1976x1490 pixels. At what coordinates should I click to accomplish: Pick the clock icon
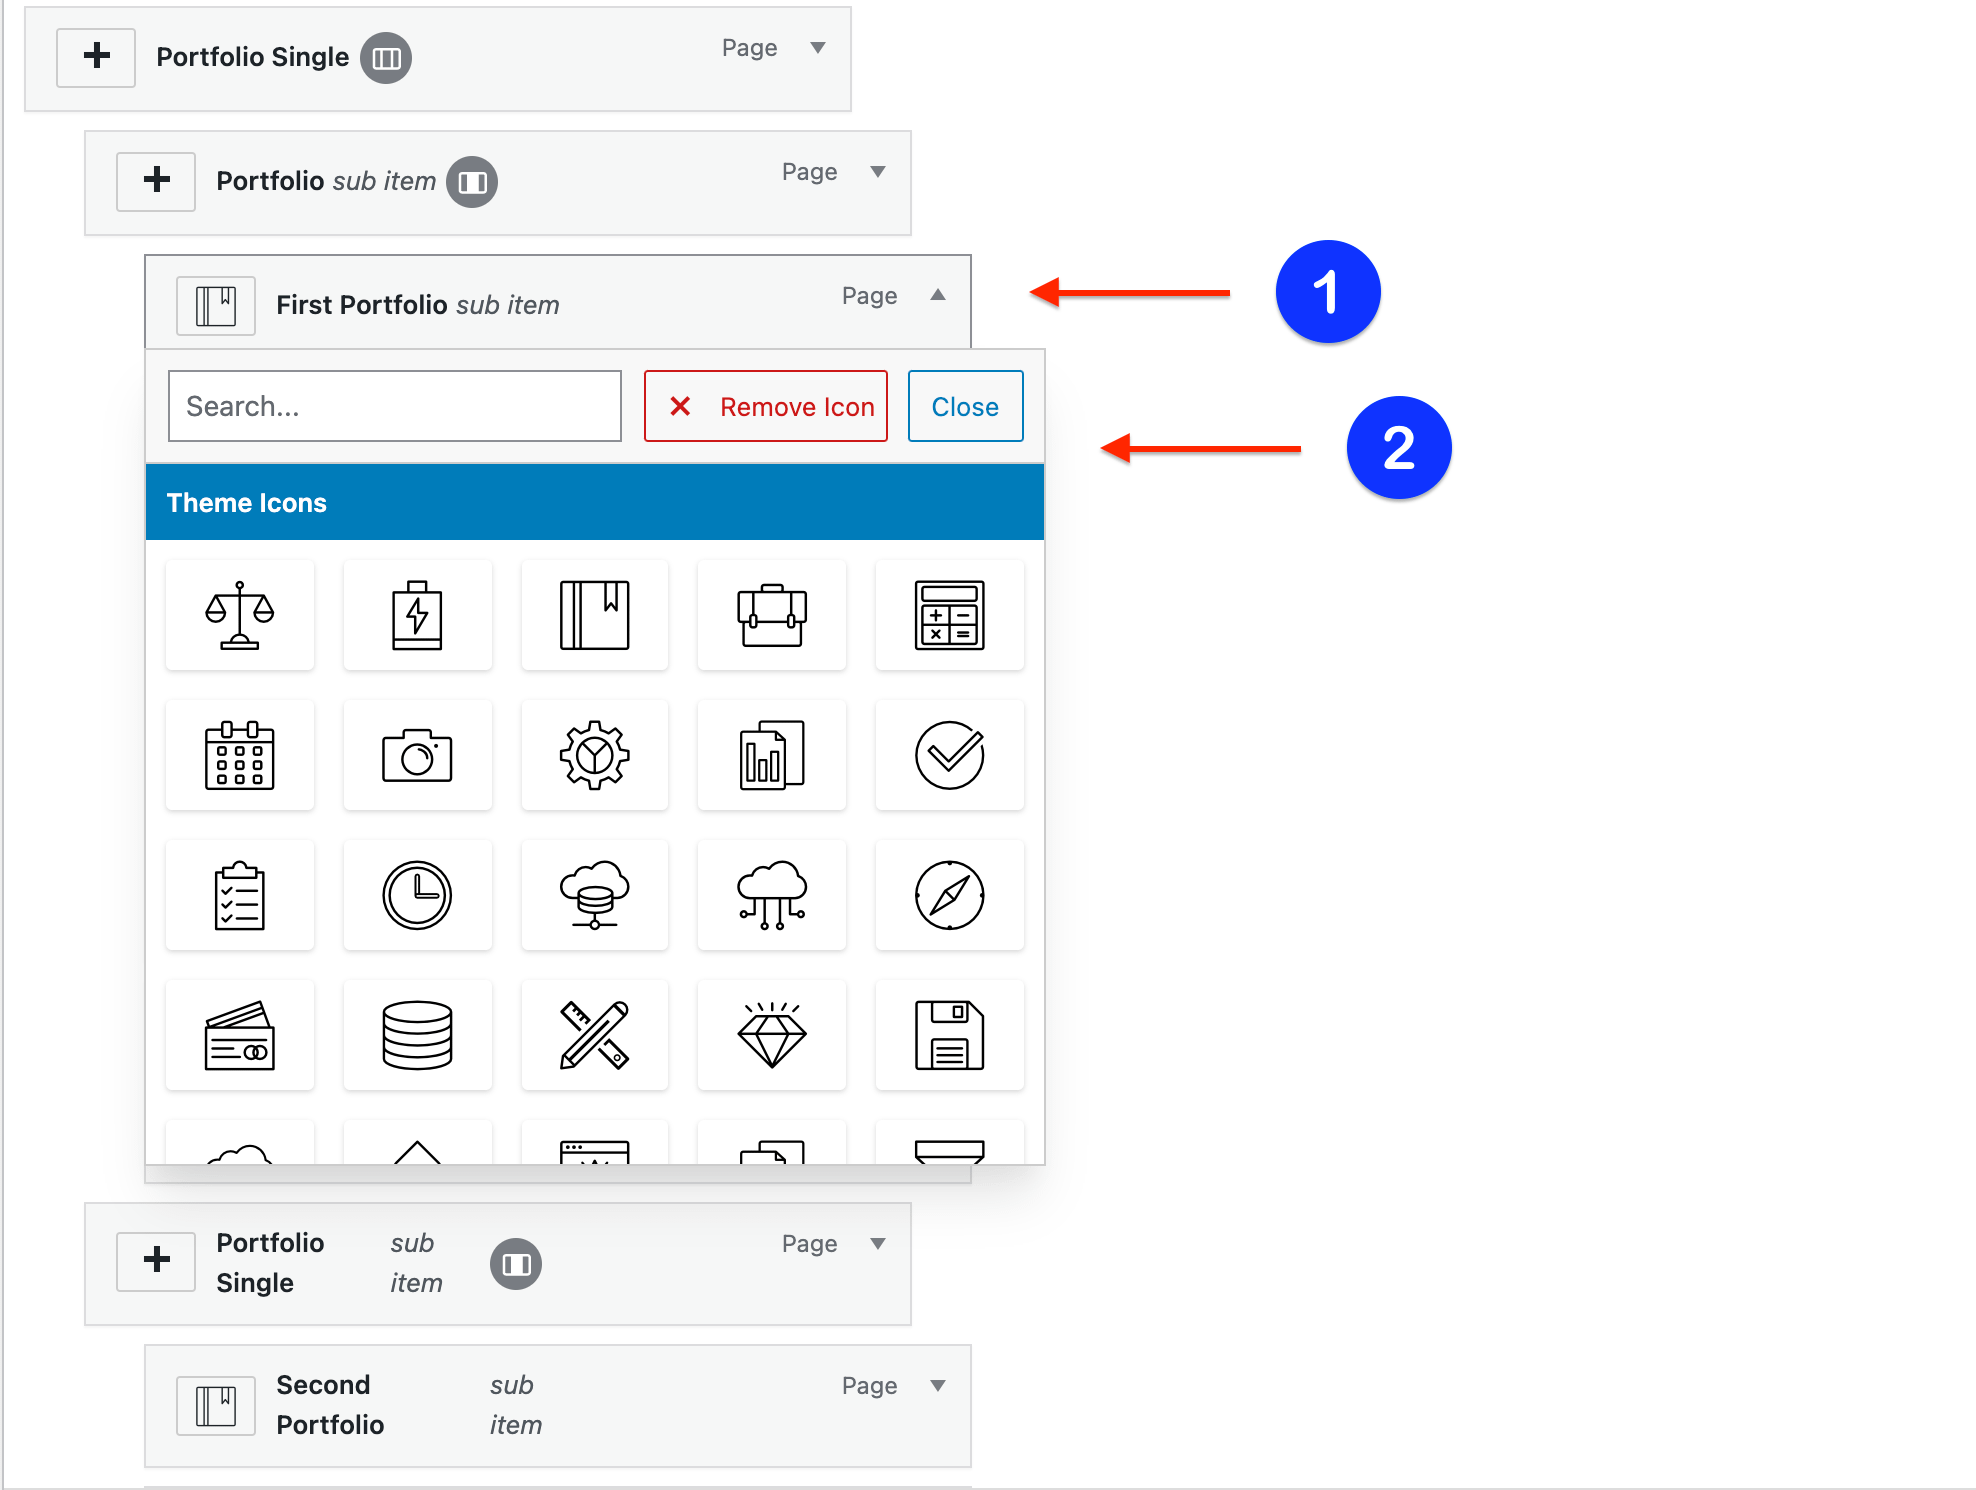417,895
